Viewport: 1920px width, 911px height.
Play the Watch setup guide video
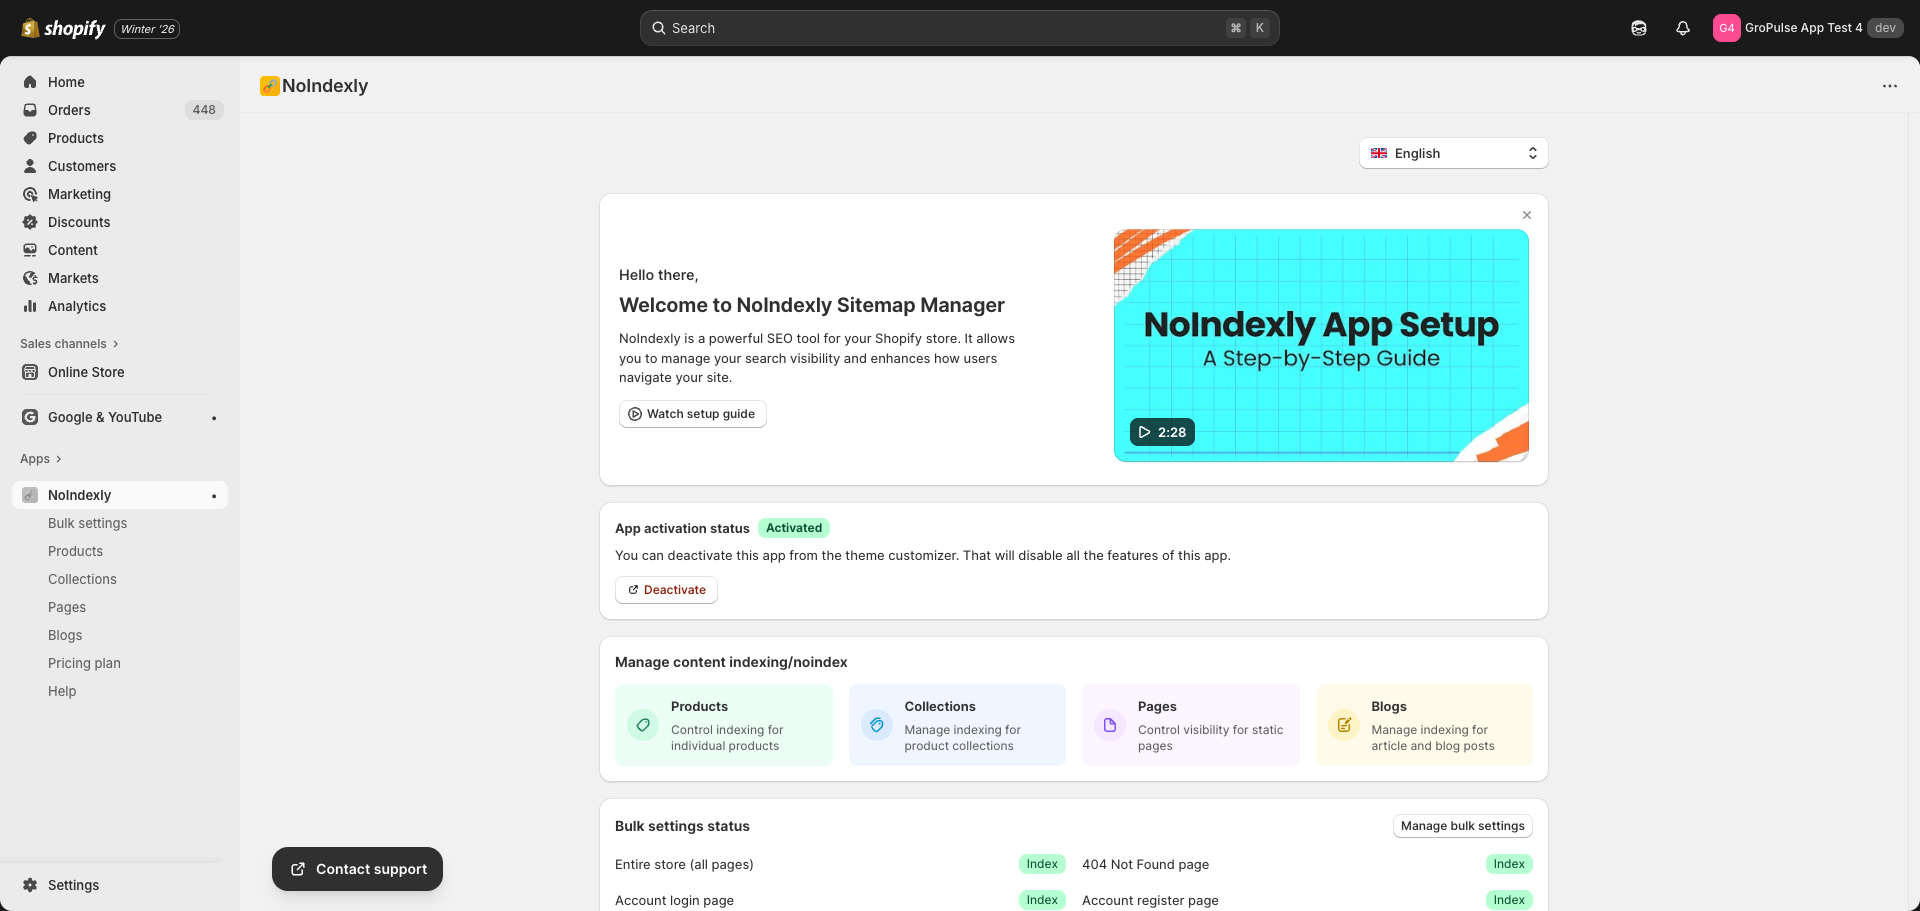[692, 413]
